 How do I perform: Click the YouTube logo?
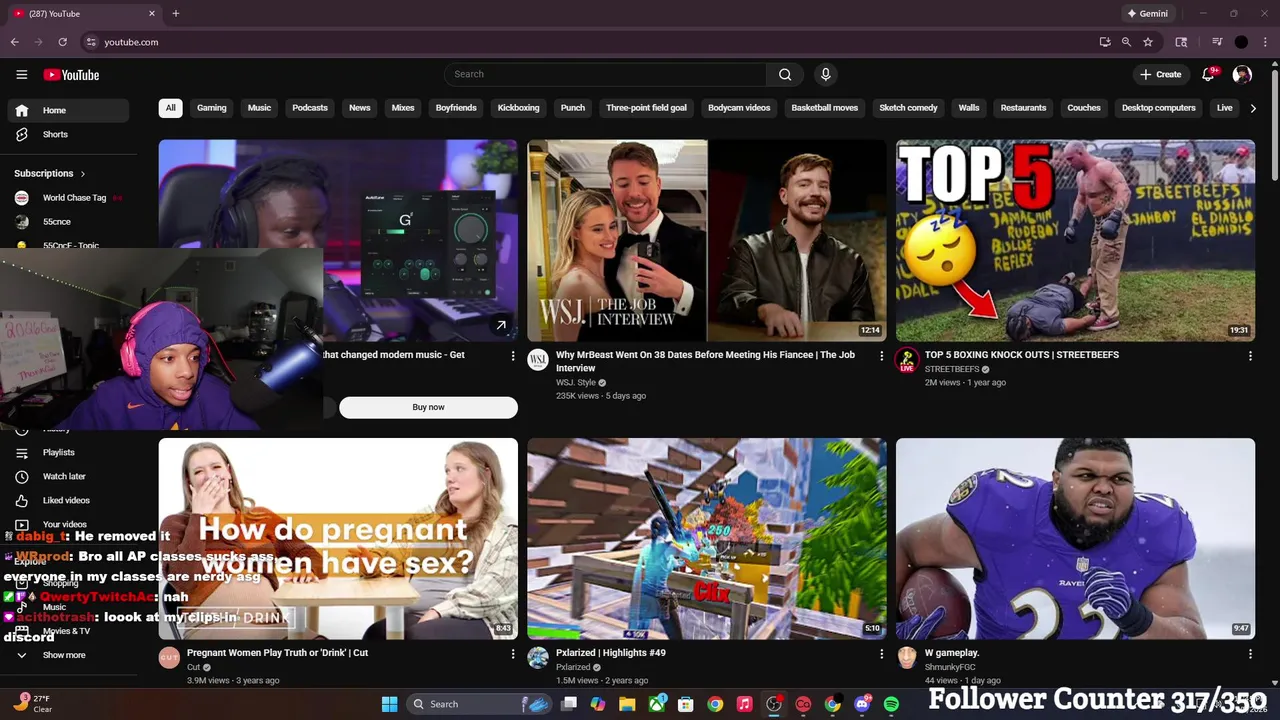pyautogui.click(x=71, y=75)
